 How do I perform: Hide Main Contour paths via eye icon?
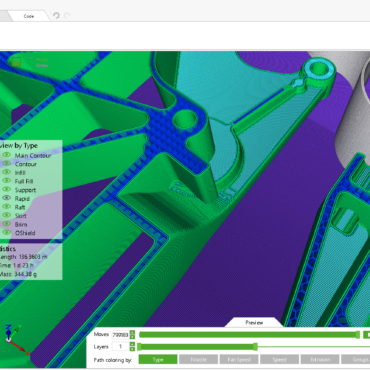[6, 155]
